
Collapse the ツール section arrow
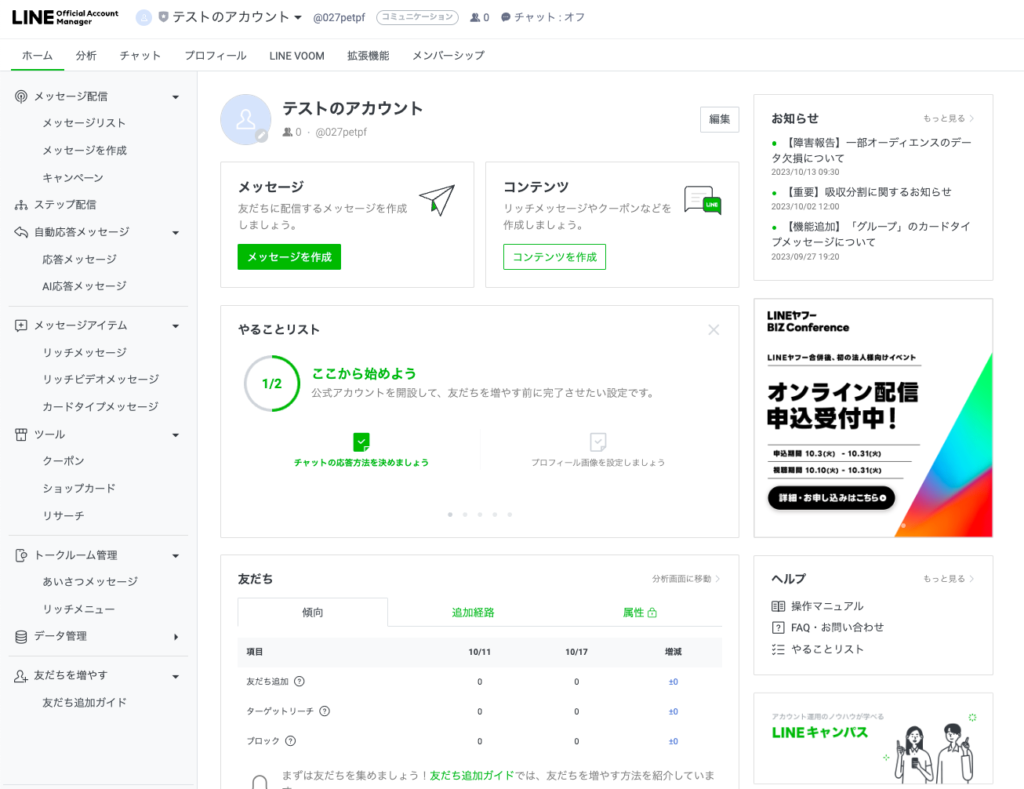176,435
